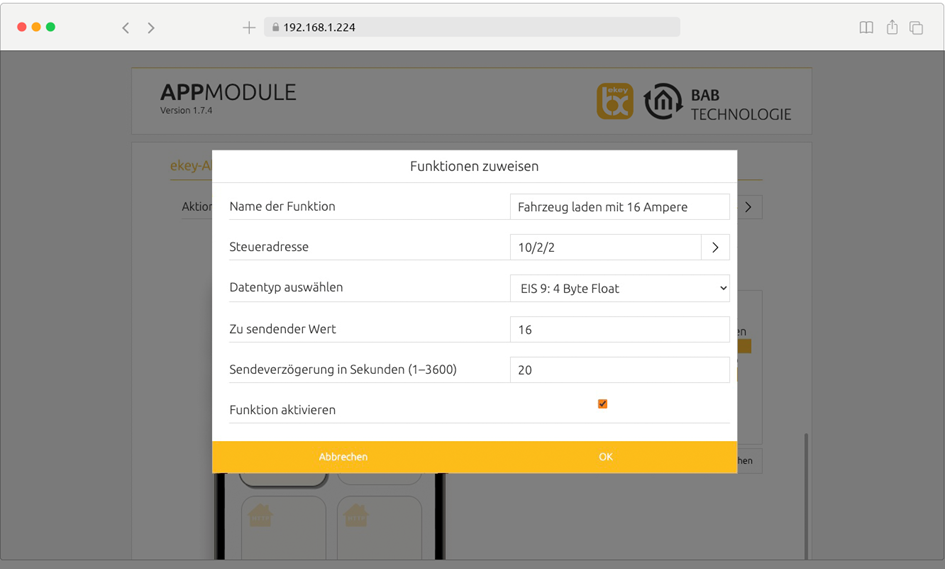Show the Safari tab overview icon

pos(916,28)
